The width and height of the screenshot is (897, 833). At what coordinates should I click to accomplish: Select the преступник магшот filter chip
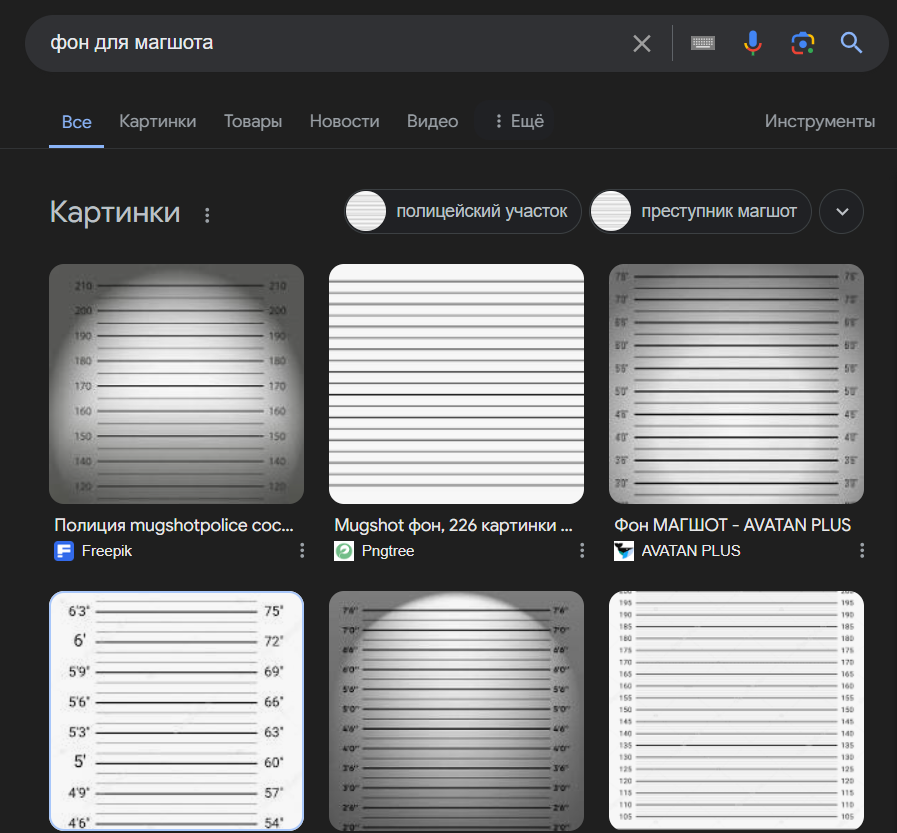(700, 212)
